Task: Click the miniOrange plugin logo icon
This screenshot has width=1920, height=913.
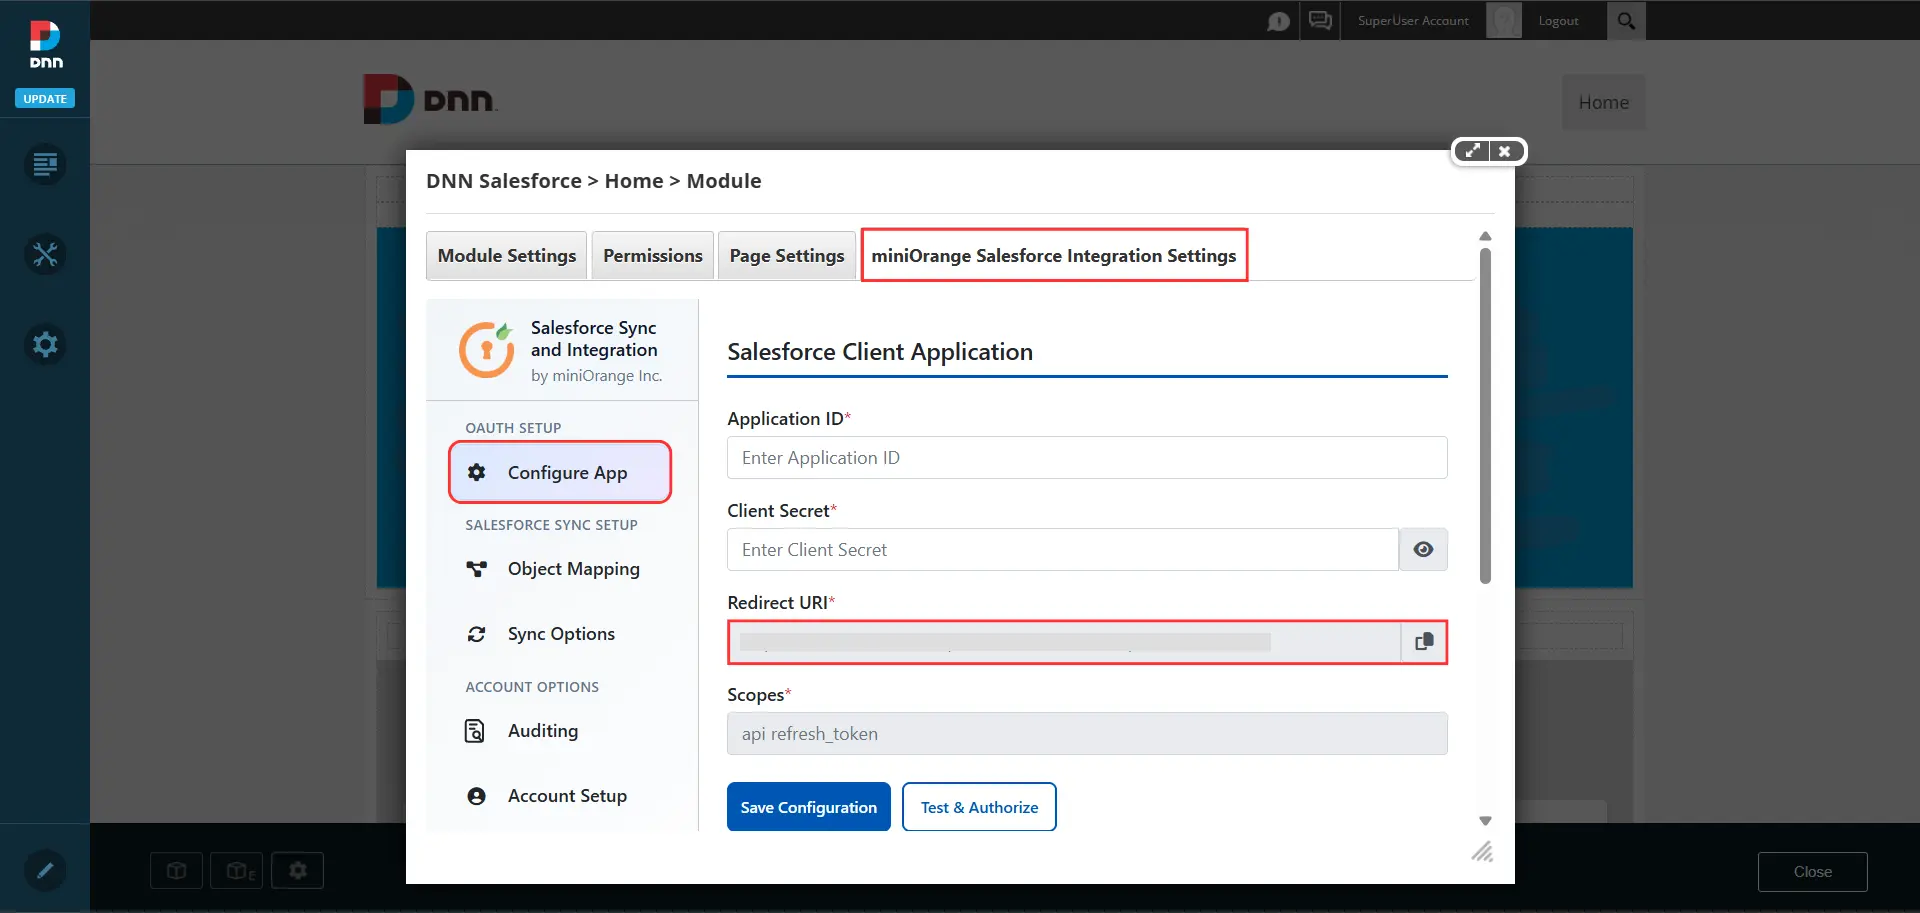Action: pyautogui.click(x=486, y=349)
